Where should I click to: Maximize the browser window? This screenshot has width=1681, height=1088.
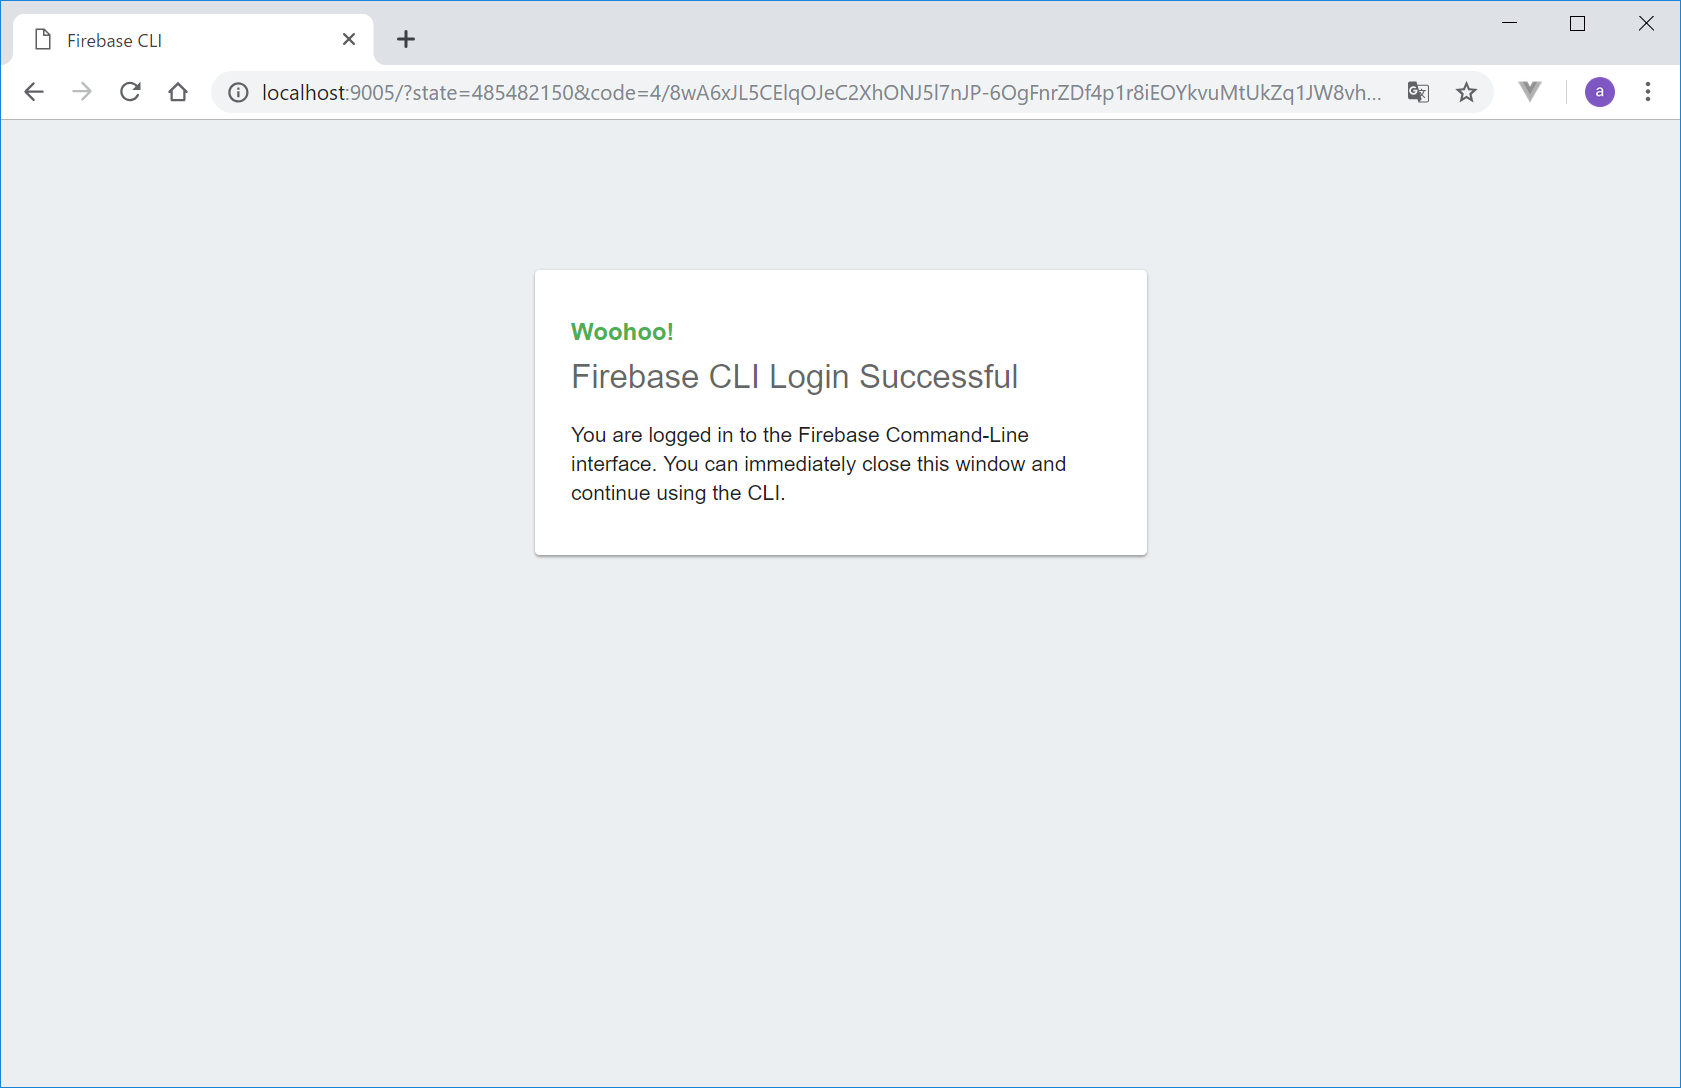1578,23
